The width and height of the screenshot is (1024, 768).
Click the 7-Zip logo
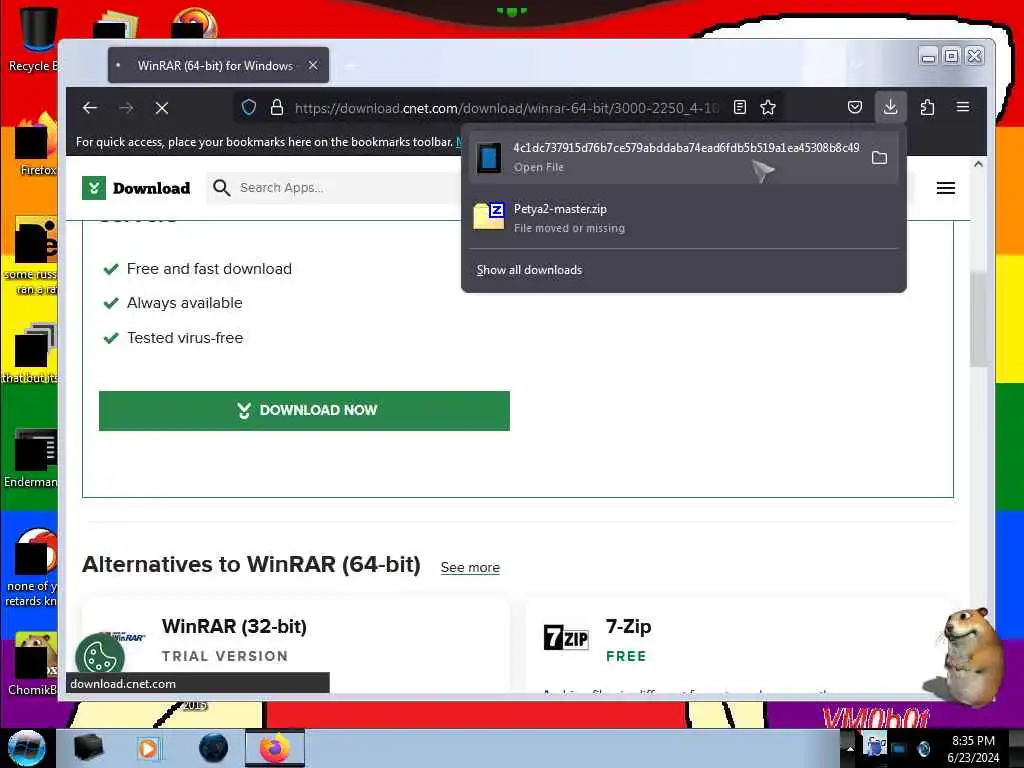tap(566, 637)
